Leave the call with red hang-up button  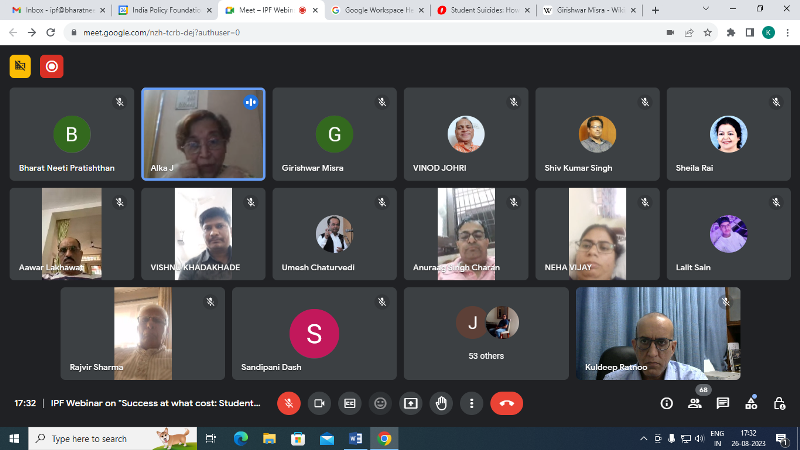coord(506,403)
